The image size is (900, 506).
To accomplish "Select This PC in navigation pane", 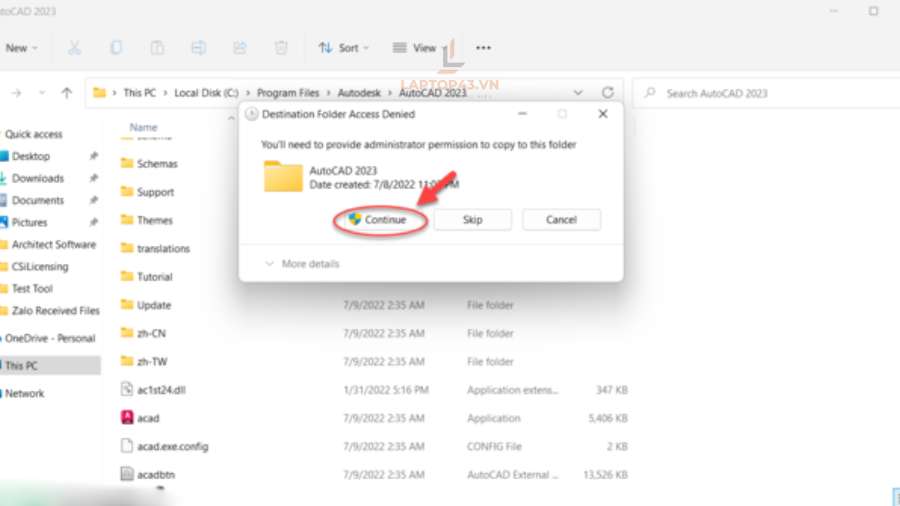I will (51, 365).
